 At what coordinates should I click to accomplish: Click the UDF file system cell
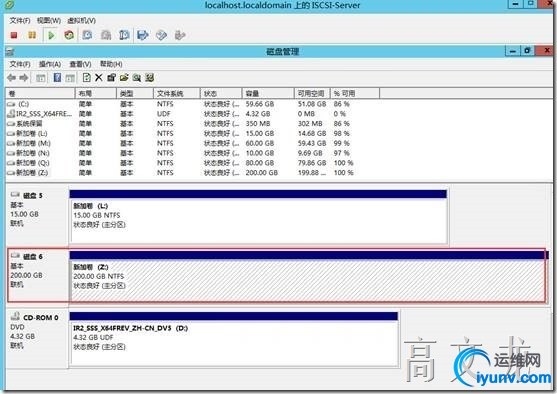pyautogui.click(x=164, y=114)
